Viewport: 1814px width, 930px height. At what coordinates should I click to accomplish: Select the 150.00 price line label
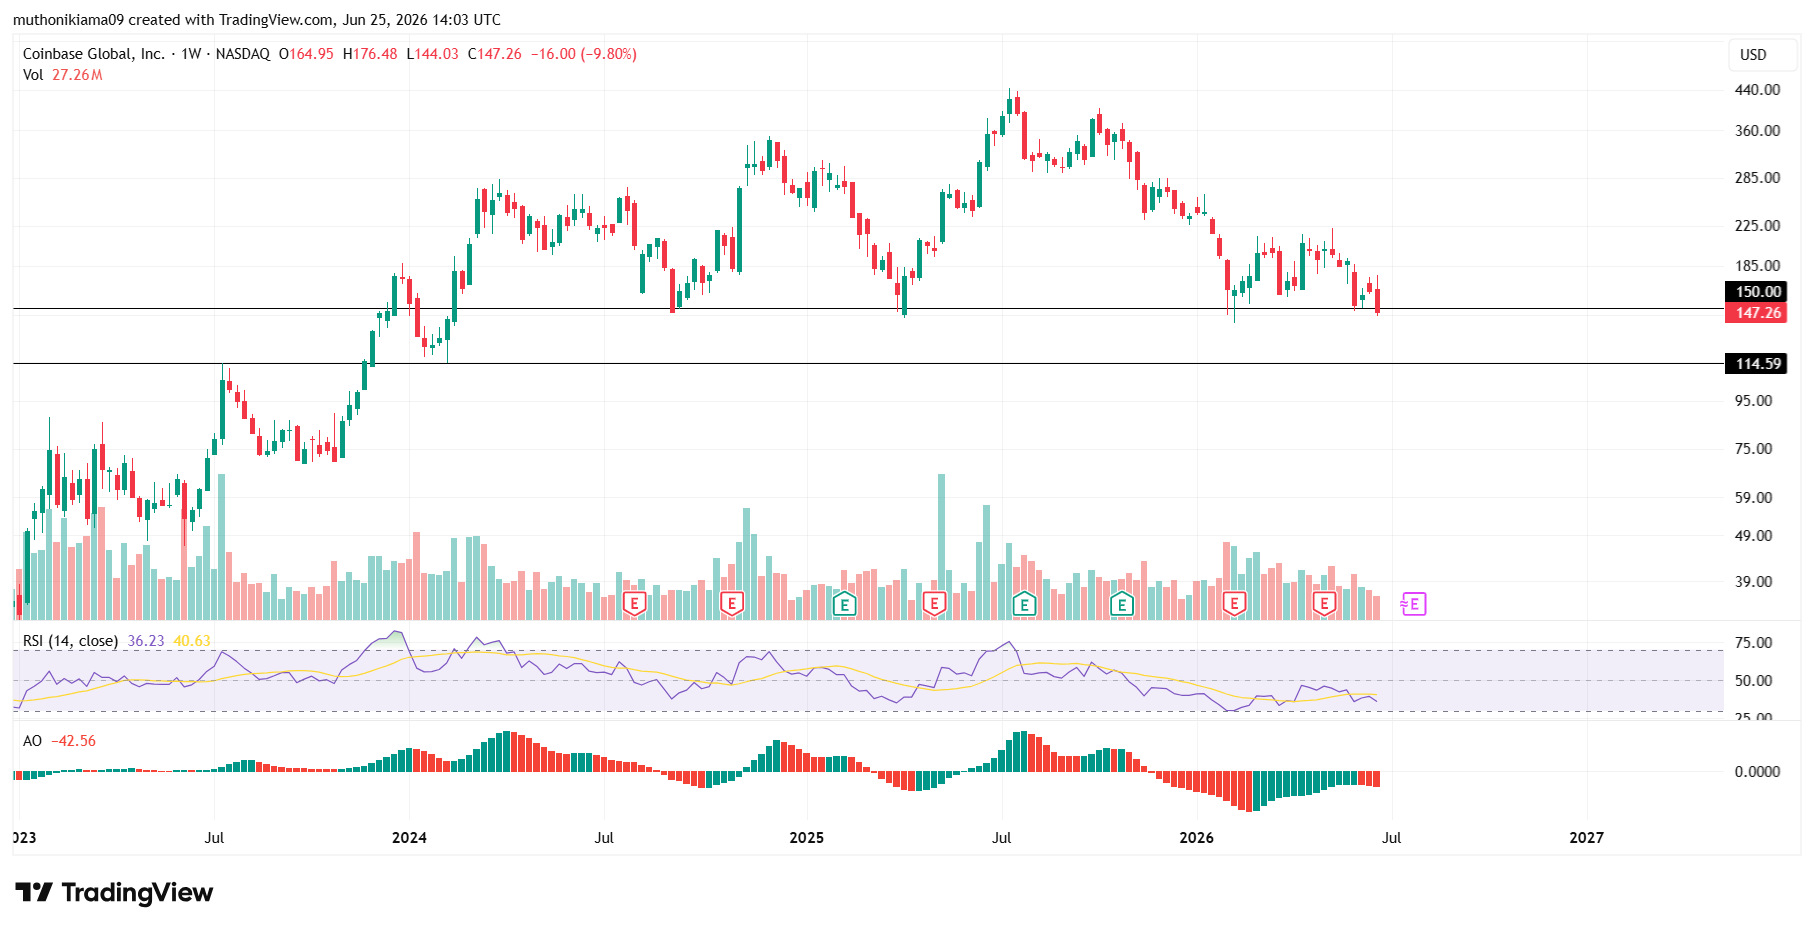coord(1758,292)
